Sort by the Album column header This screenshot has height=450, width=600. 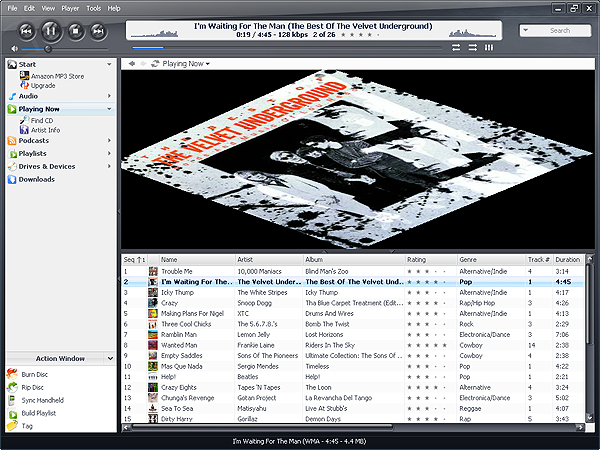pos(354,260)
